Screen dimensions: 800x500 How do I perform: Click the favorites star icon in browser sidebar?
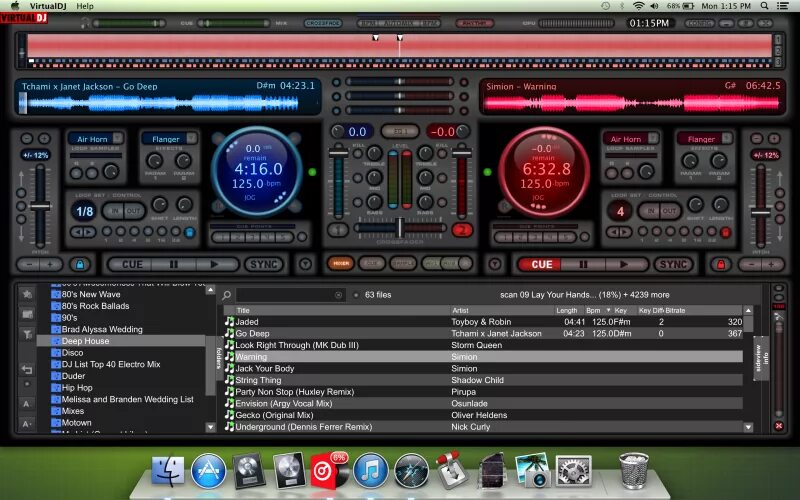[x=27, y=294]
